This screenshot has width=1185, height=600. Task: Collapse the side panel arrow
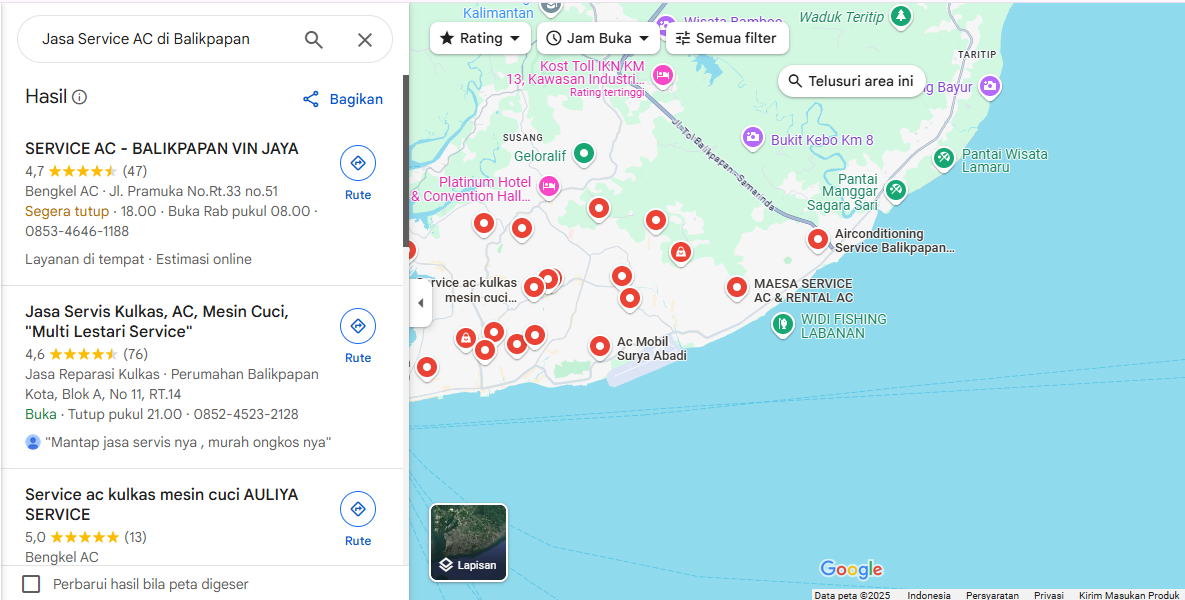point(421,303)
